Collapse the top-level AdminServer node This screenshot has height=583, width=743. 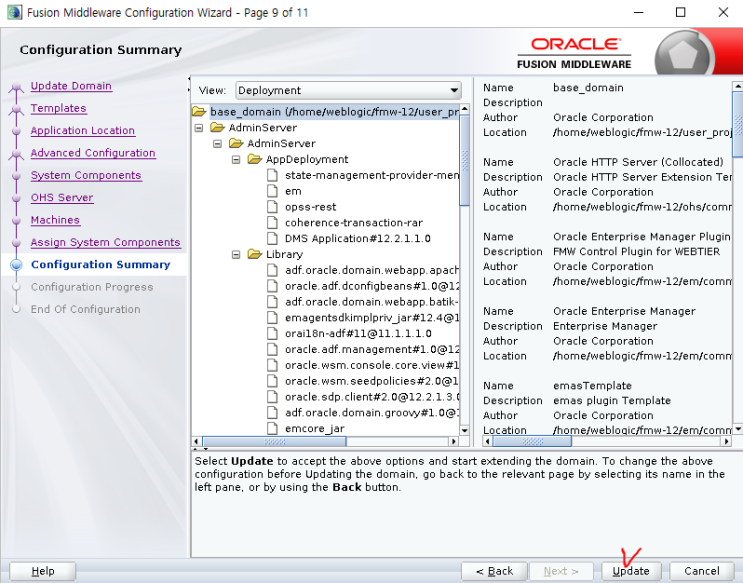tap(199, 128)
